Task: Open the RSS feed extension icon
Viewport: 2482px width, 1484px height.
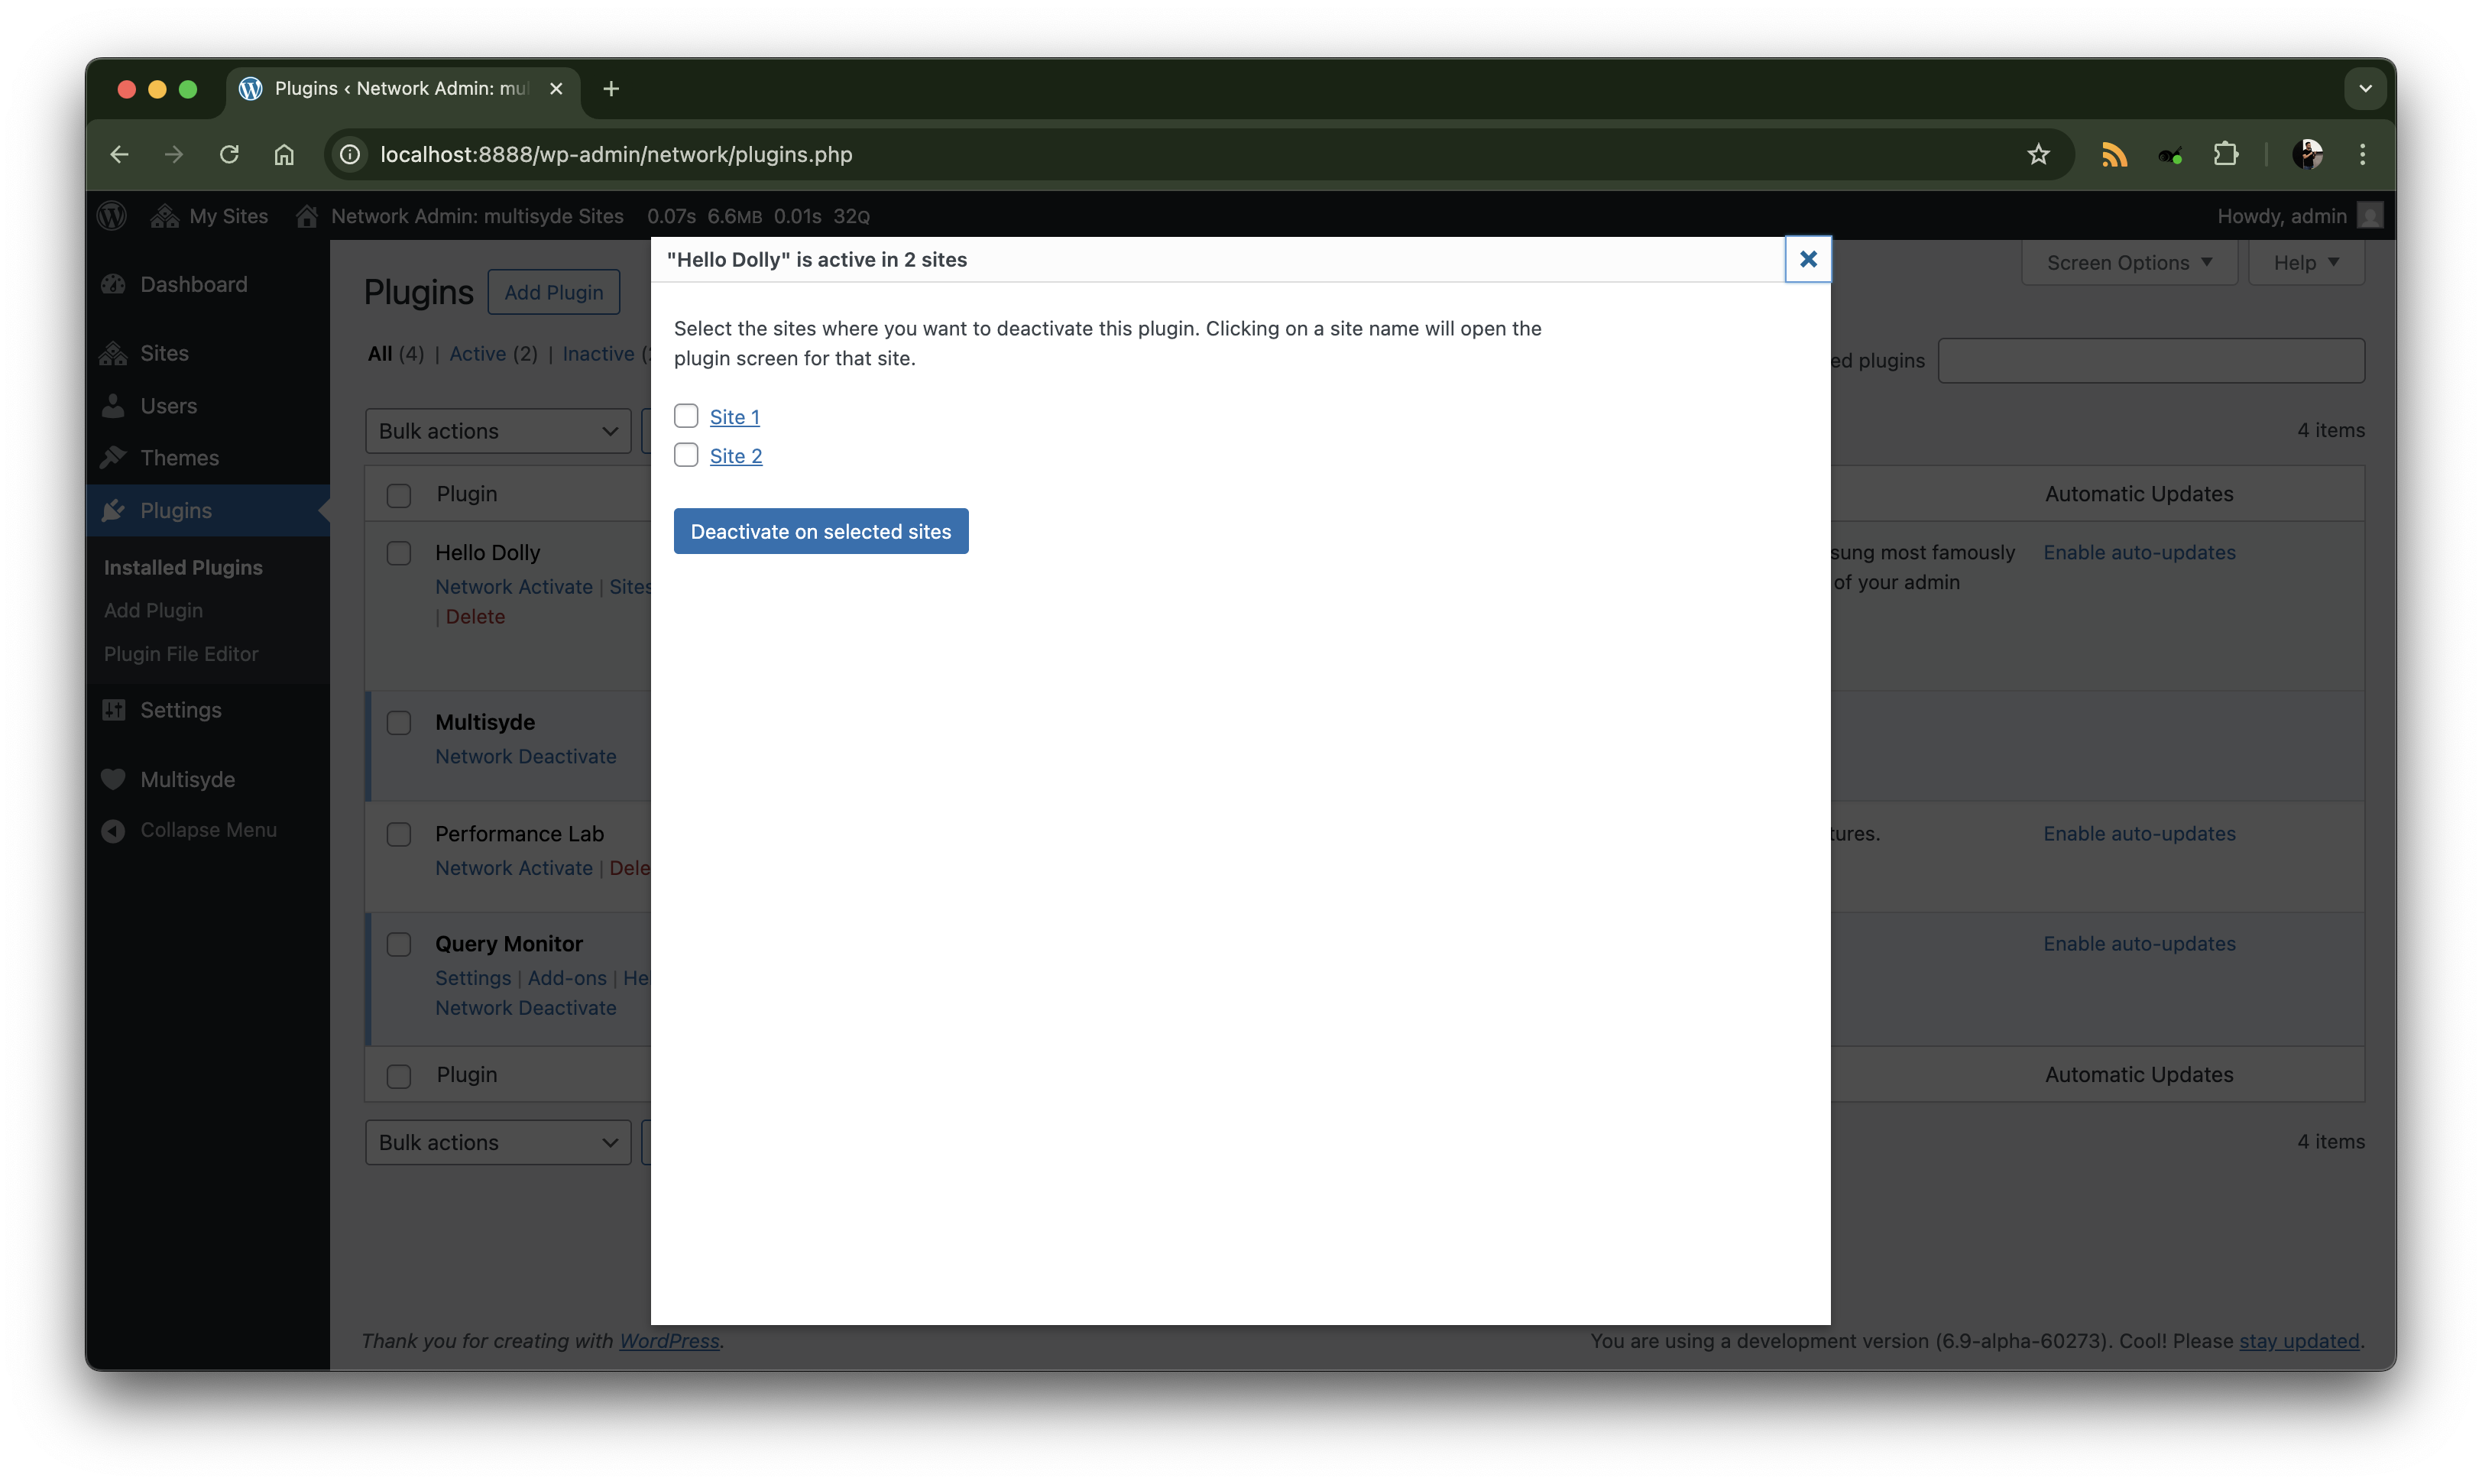Action: click(2114, 154)
